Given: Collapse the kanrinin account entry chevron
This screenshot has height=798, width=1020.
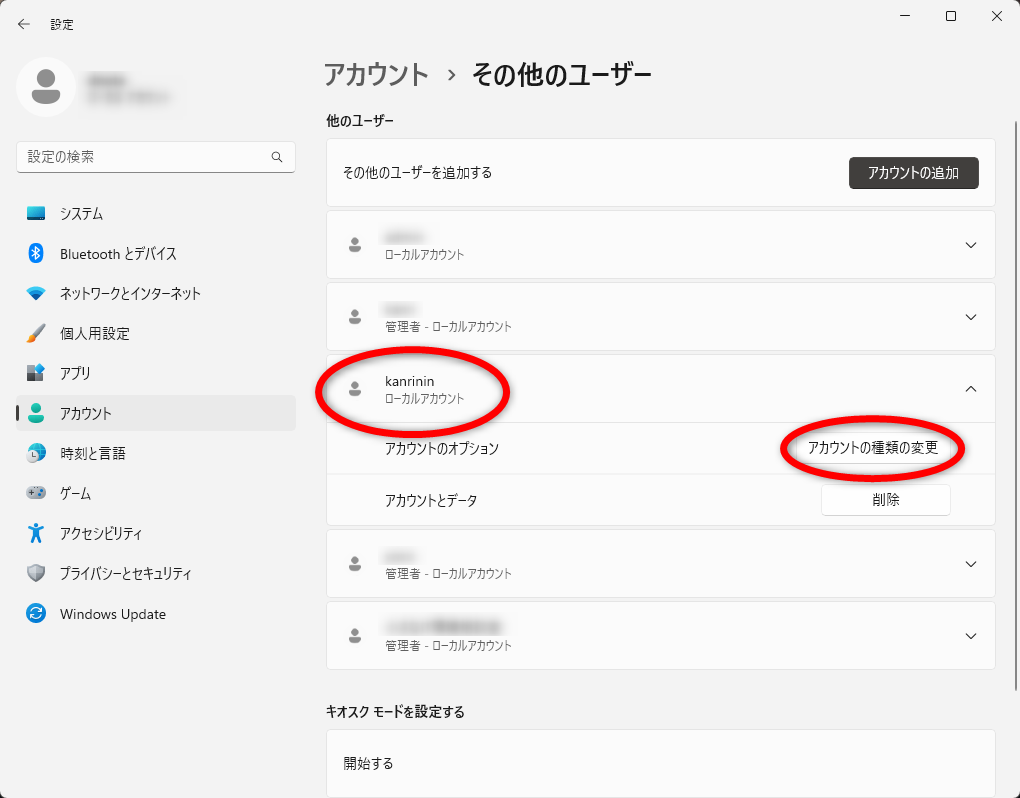Looking at the screenshot, I should coord(970,389).
